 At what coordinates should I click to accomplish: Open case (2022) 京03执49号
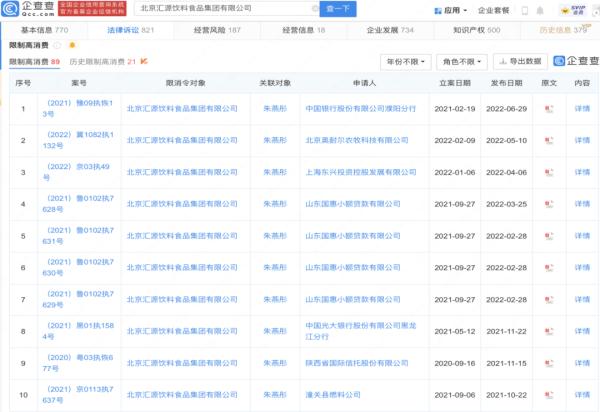pos(78,172)
